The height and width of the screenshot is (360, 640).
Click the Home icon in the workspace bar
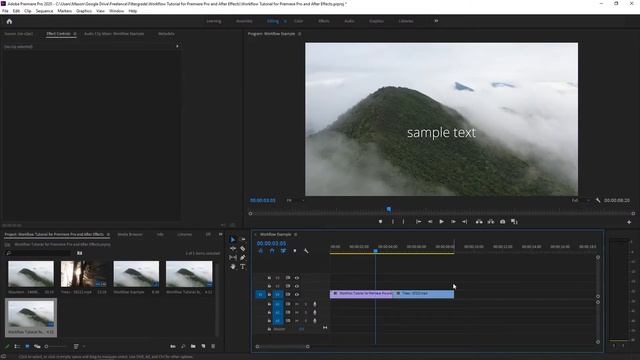(9, 21)
